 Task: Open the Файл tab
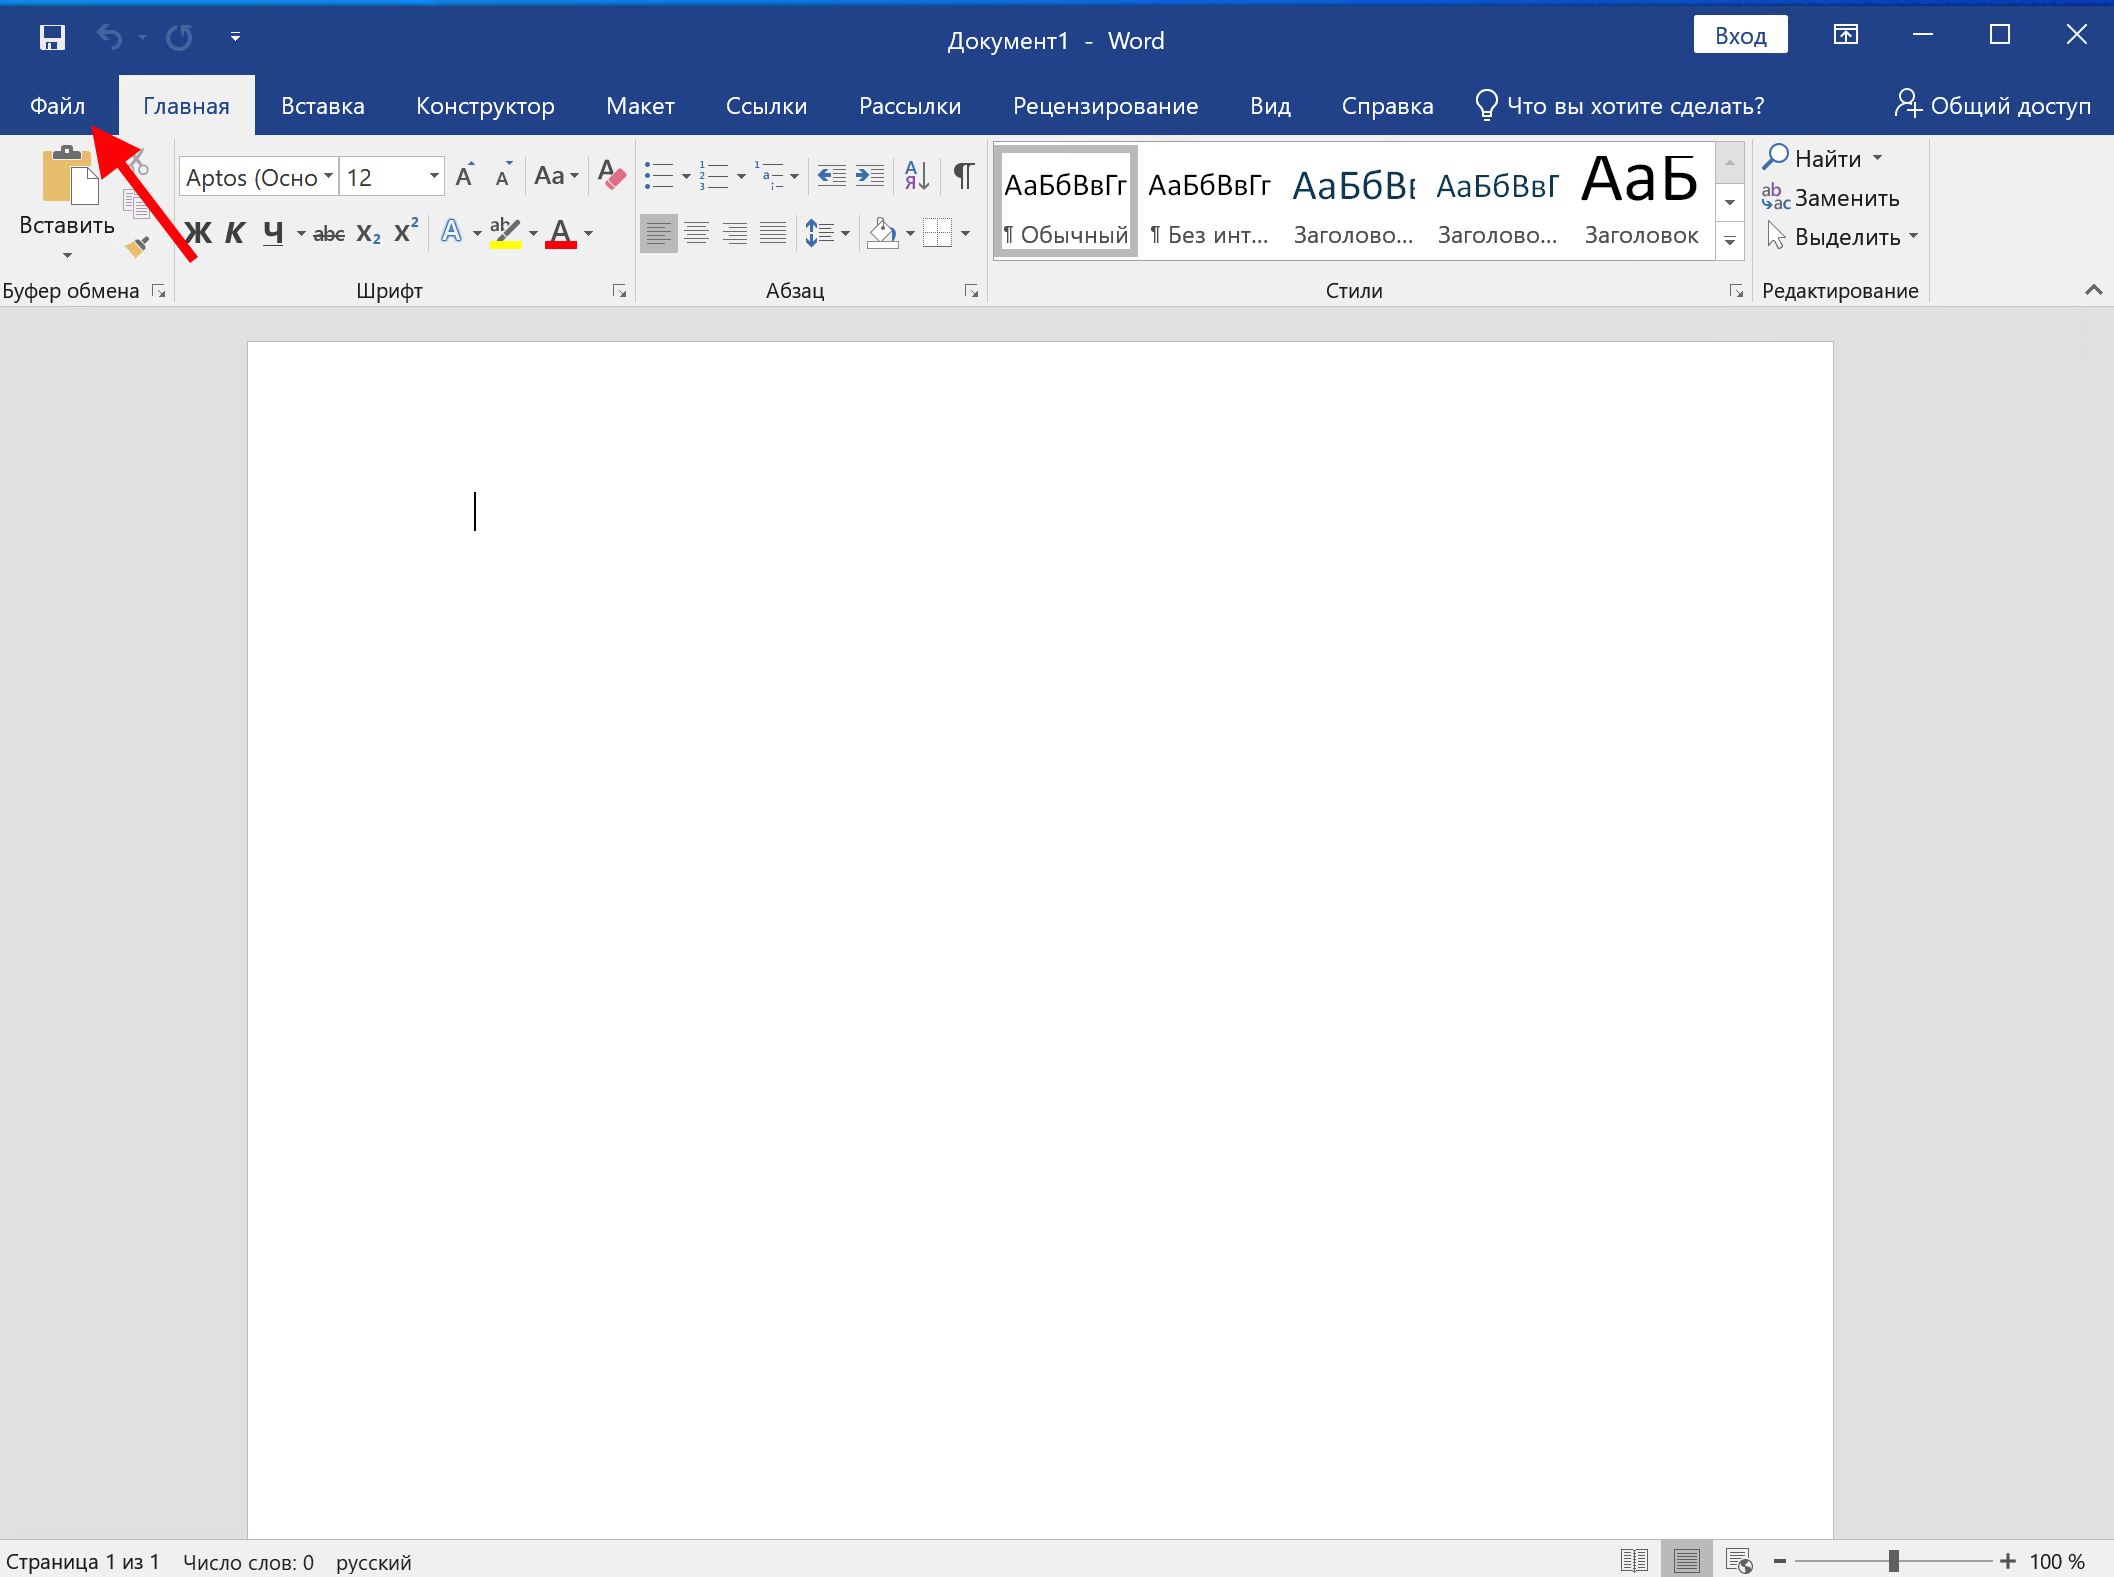(58, 106)
